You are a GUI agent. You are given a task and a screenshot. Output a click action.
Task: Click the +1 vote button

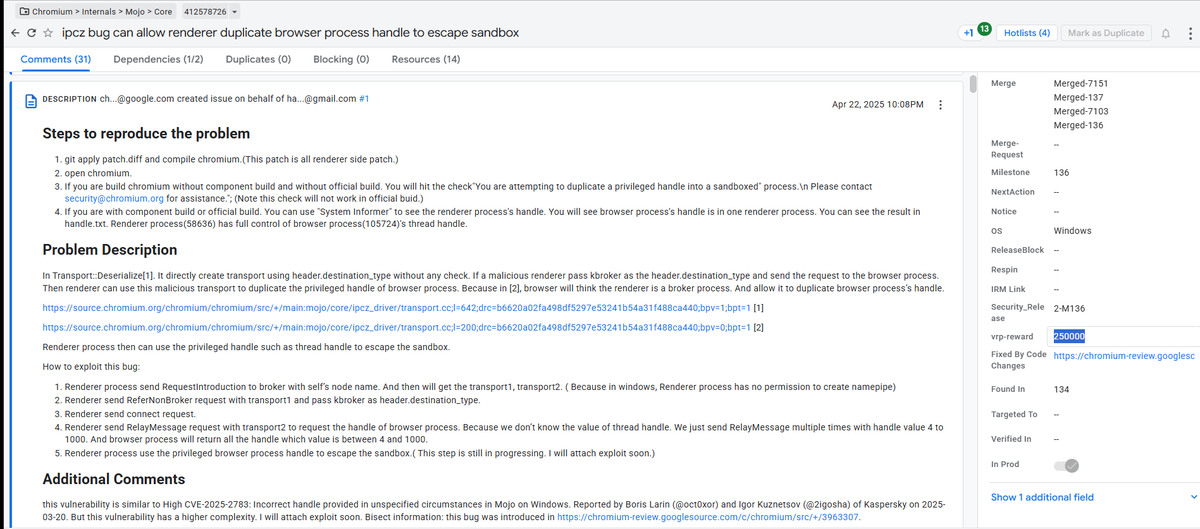968,33
